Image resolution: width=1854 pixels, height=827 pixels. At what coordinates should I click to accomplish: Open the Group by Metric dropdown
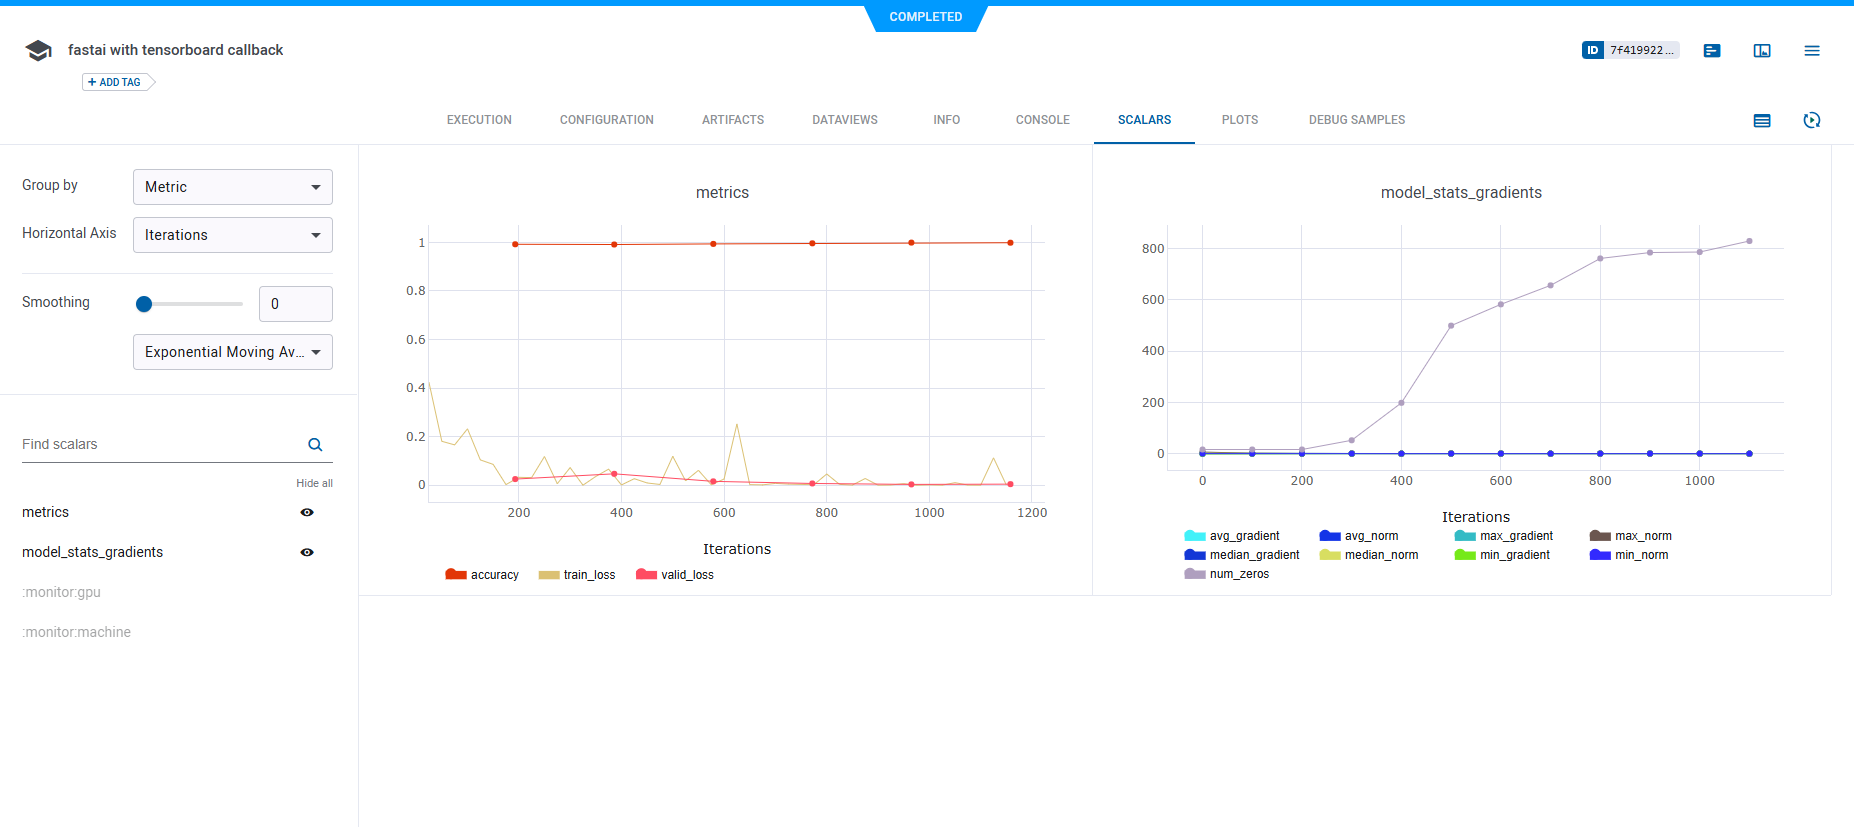pyautogui.click(x=232, y=187)
